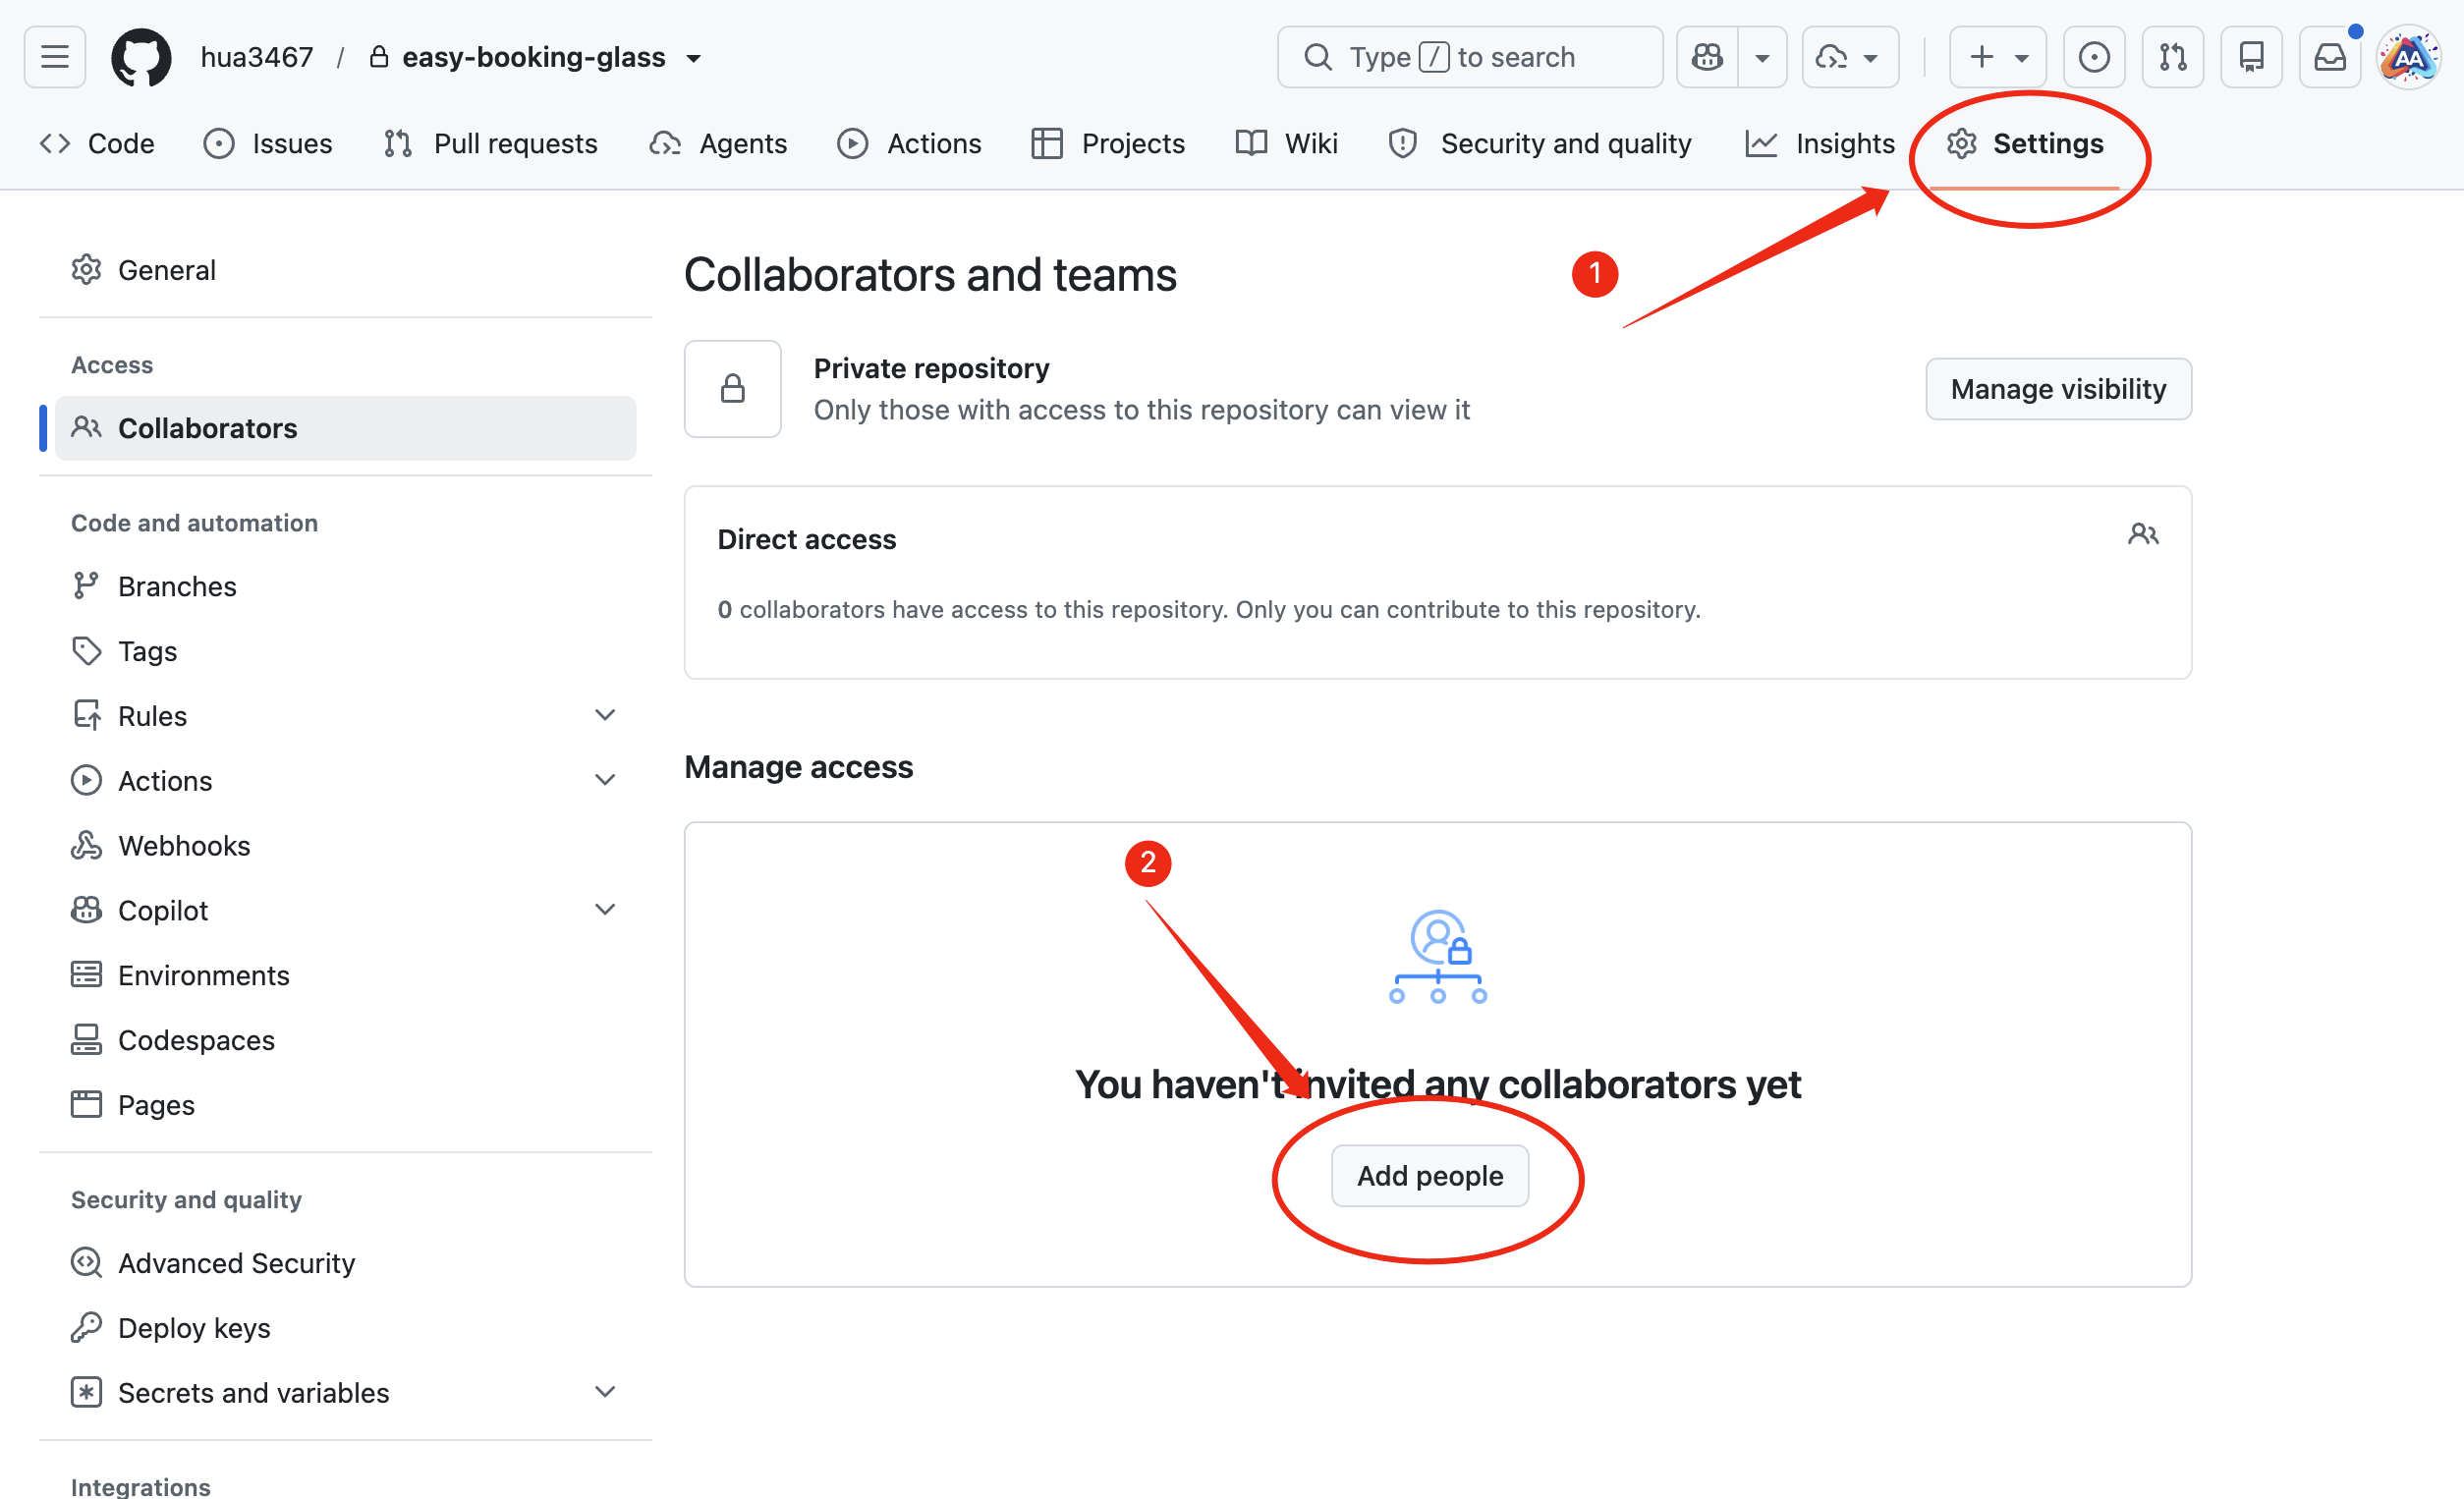This screenshot has width=2464, height=1499.
Task: Switch to the Projects tab
Action: [x=1107, y=143]
